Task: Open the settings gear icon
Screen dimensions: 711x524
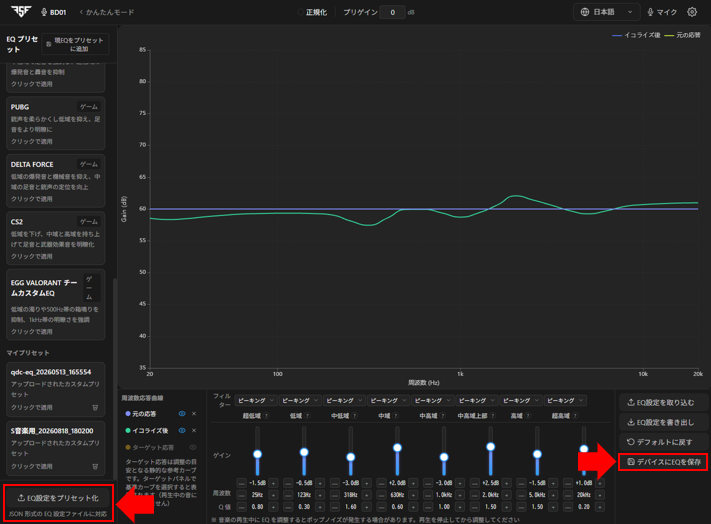Action: click(x=692, y=12)
